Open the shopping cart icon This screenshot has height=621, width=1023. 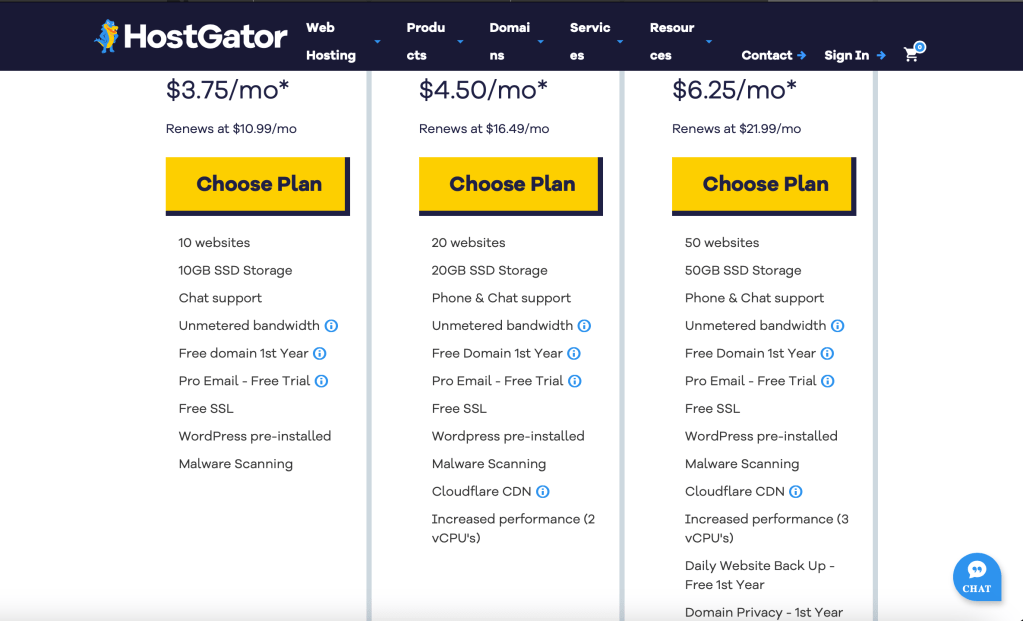[x=911, y=54]
